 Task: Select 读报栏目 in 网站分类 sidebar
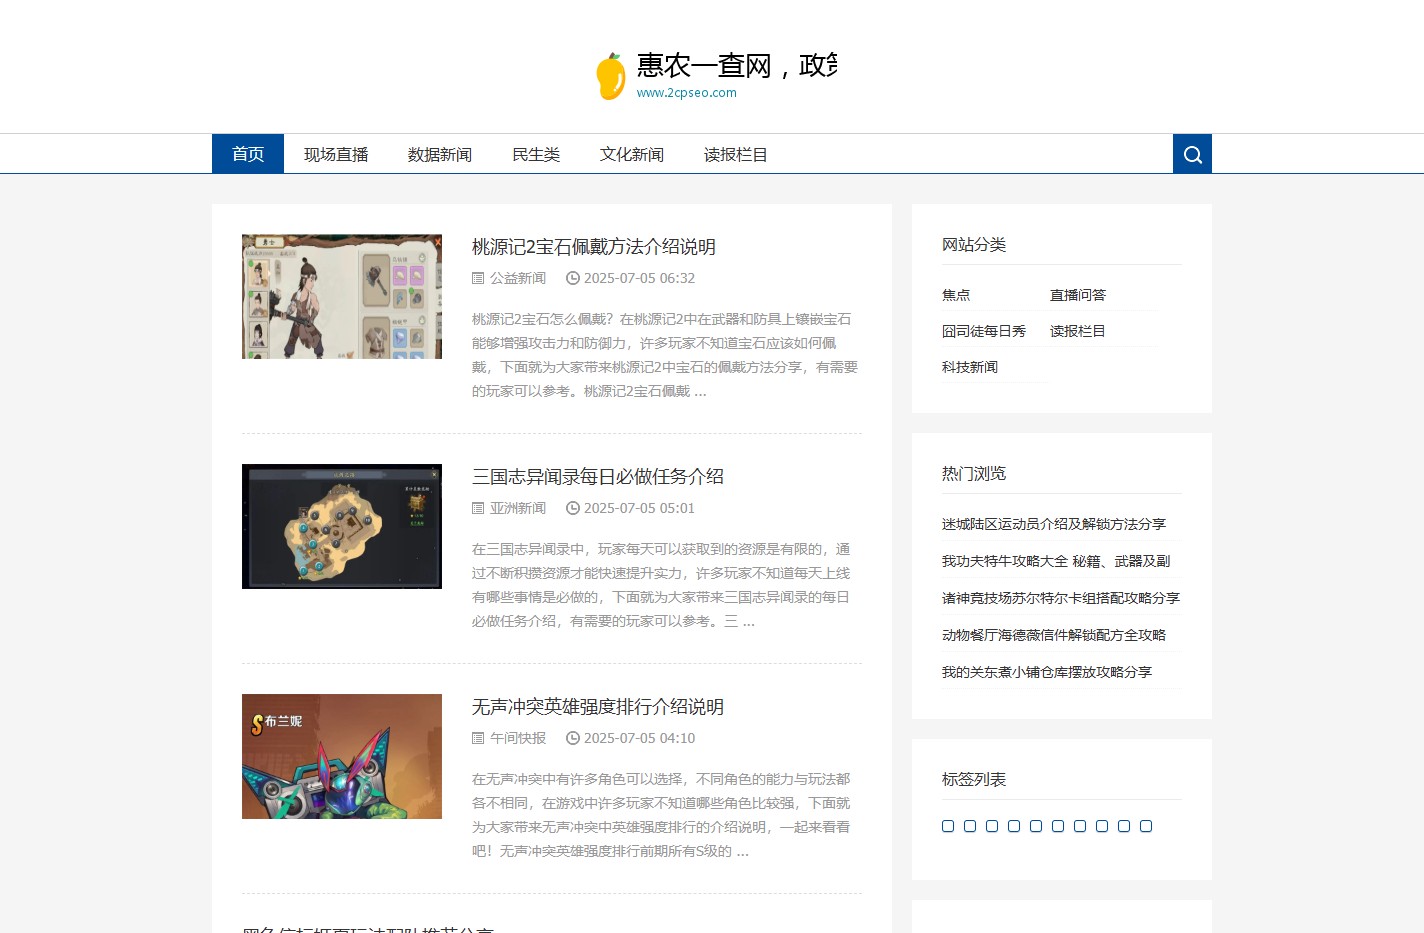(1078, 331)
